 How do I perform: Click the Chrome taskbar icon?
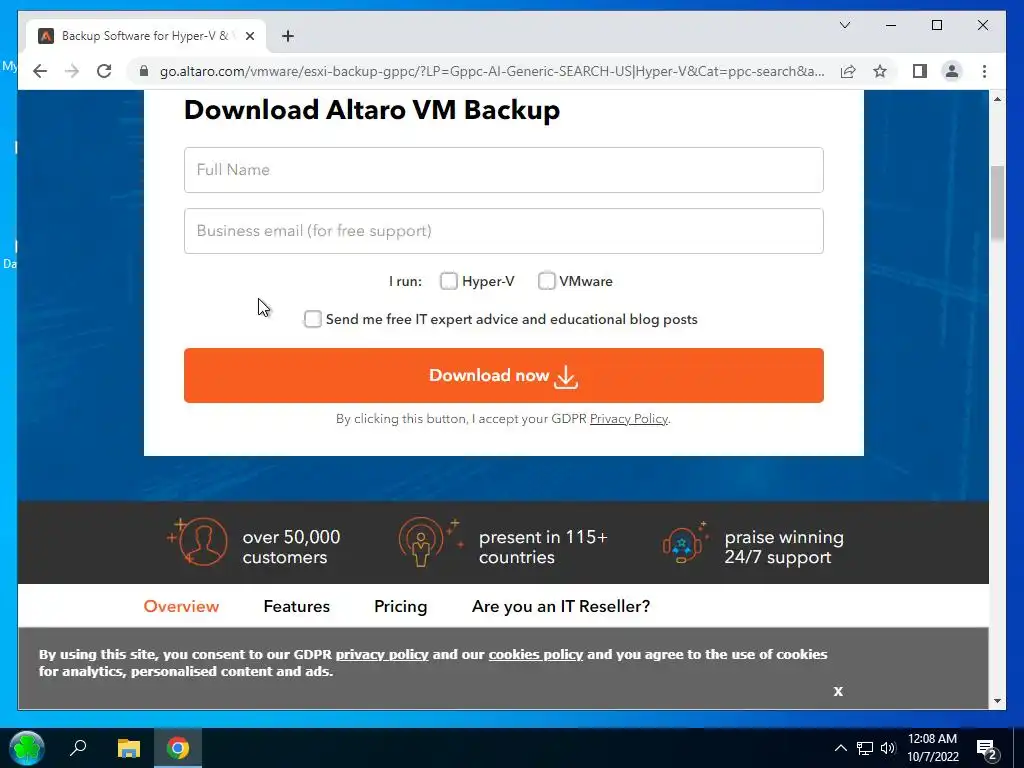click(x=178, y=748)
